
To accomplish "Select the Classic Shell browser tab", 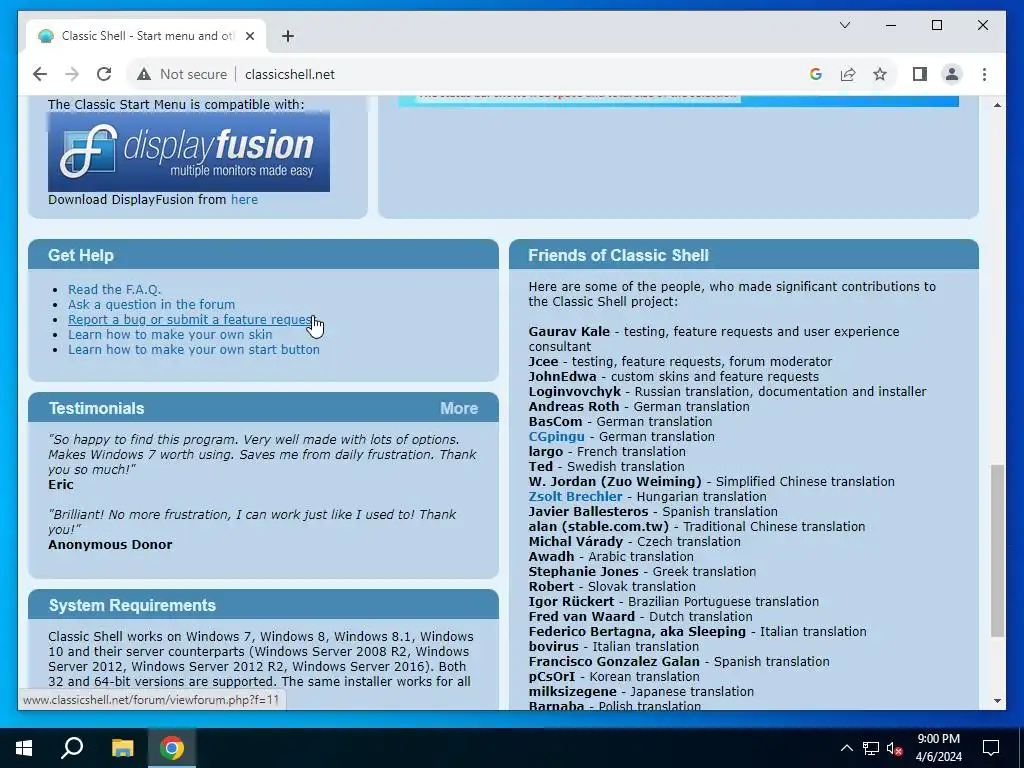I will click(146, 36).
